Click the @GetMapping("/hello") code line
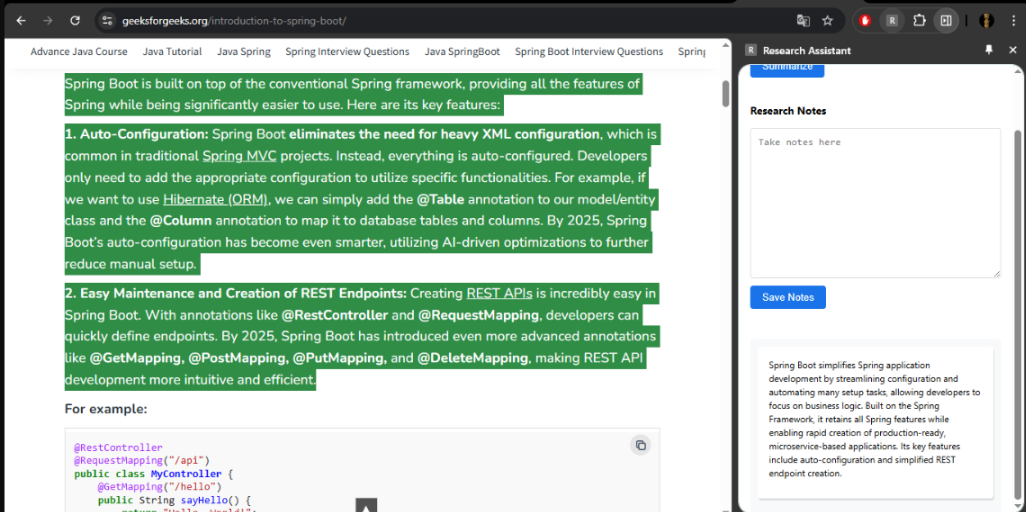Image resolution: width=1026 pixels, height=512 pixels. [x=160, y=487]
